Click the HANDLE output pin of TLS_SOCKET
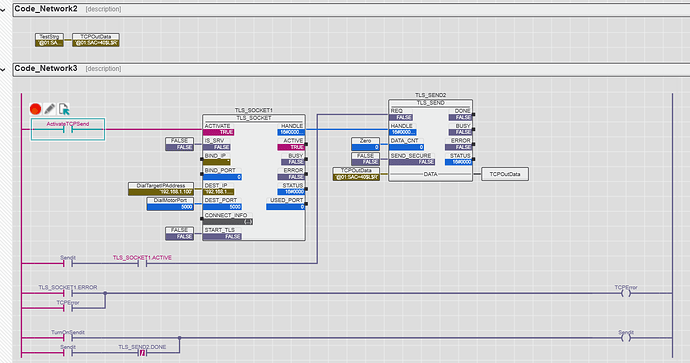The image size is (690, 363). (291, 129)
